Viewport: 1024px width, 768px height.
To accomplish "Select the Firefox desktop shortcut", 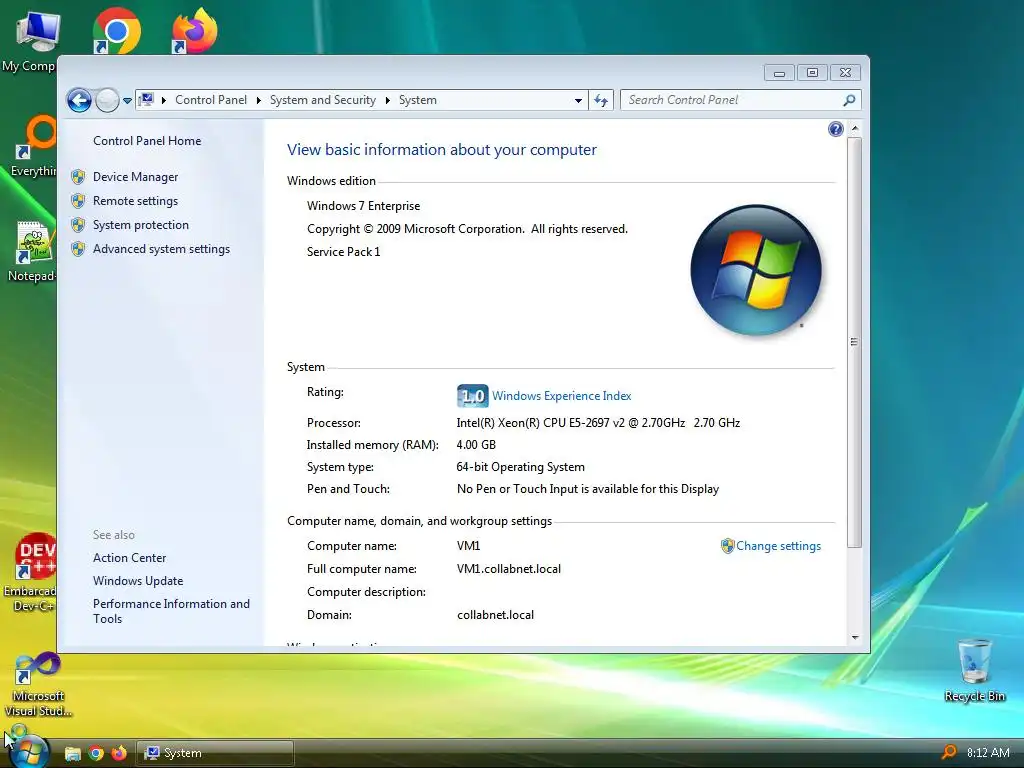I will point(195,30).
